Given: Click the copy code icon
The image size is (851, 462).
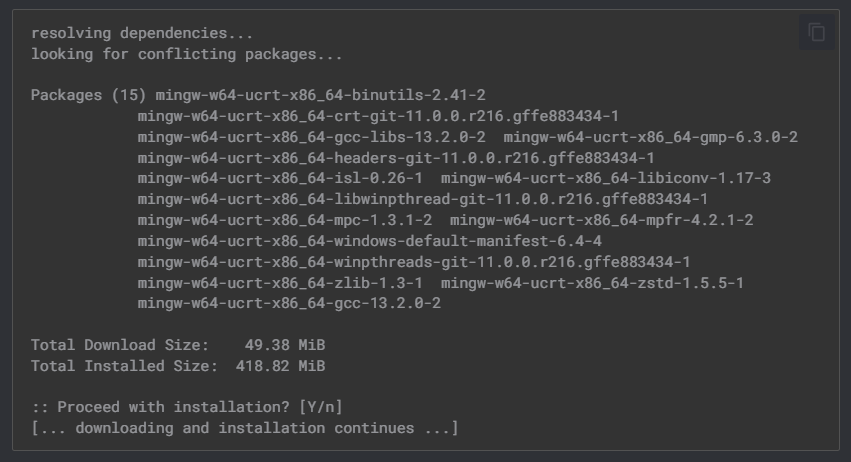Looking at the screenshot, I should (817, 33).
